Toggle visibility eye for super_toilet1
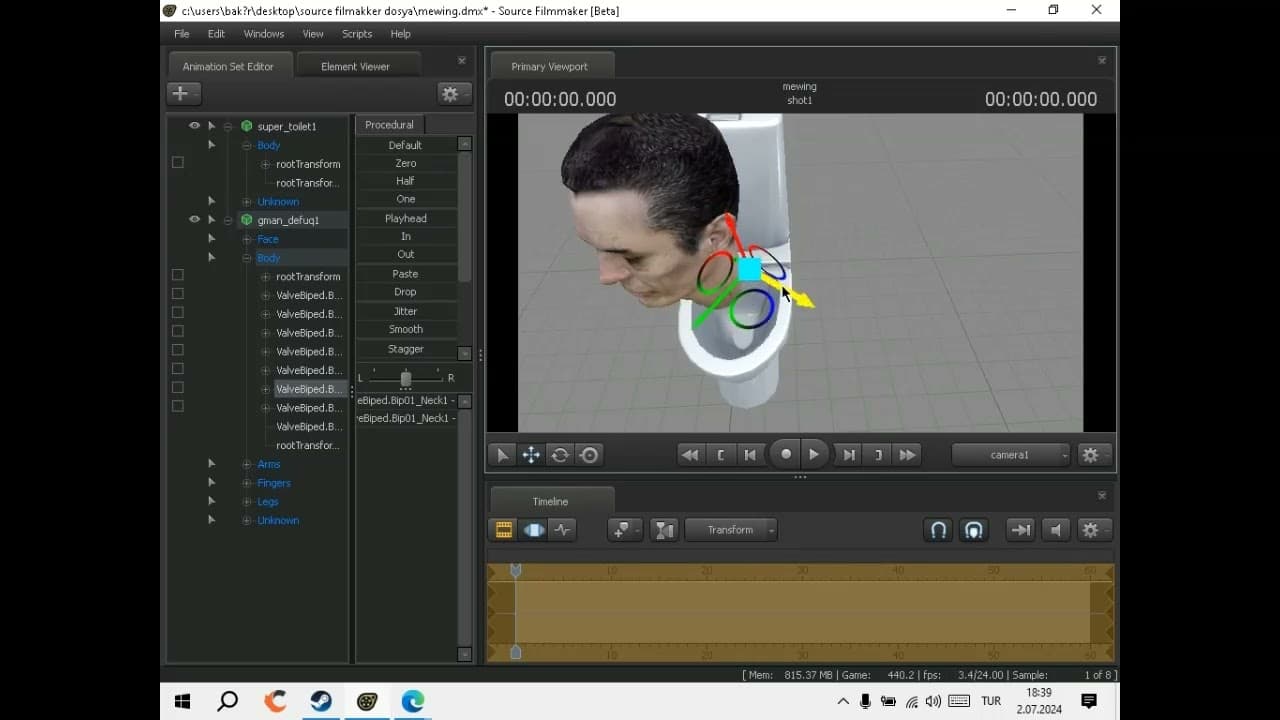 [194, 126]
